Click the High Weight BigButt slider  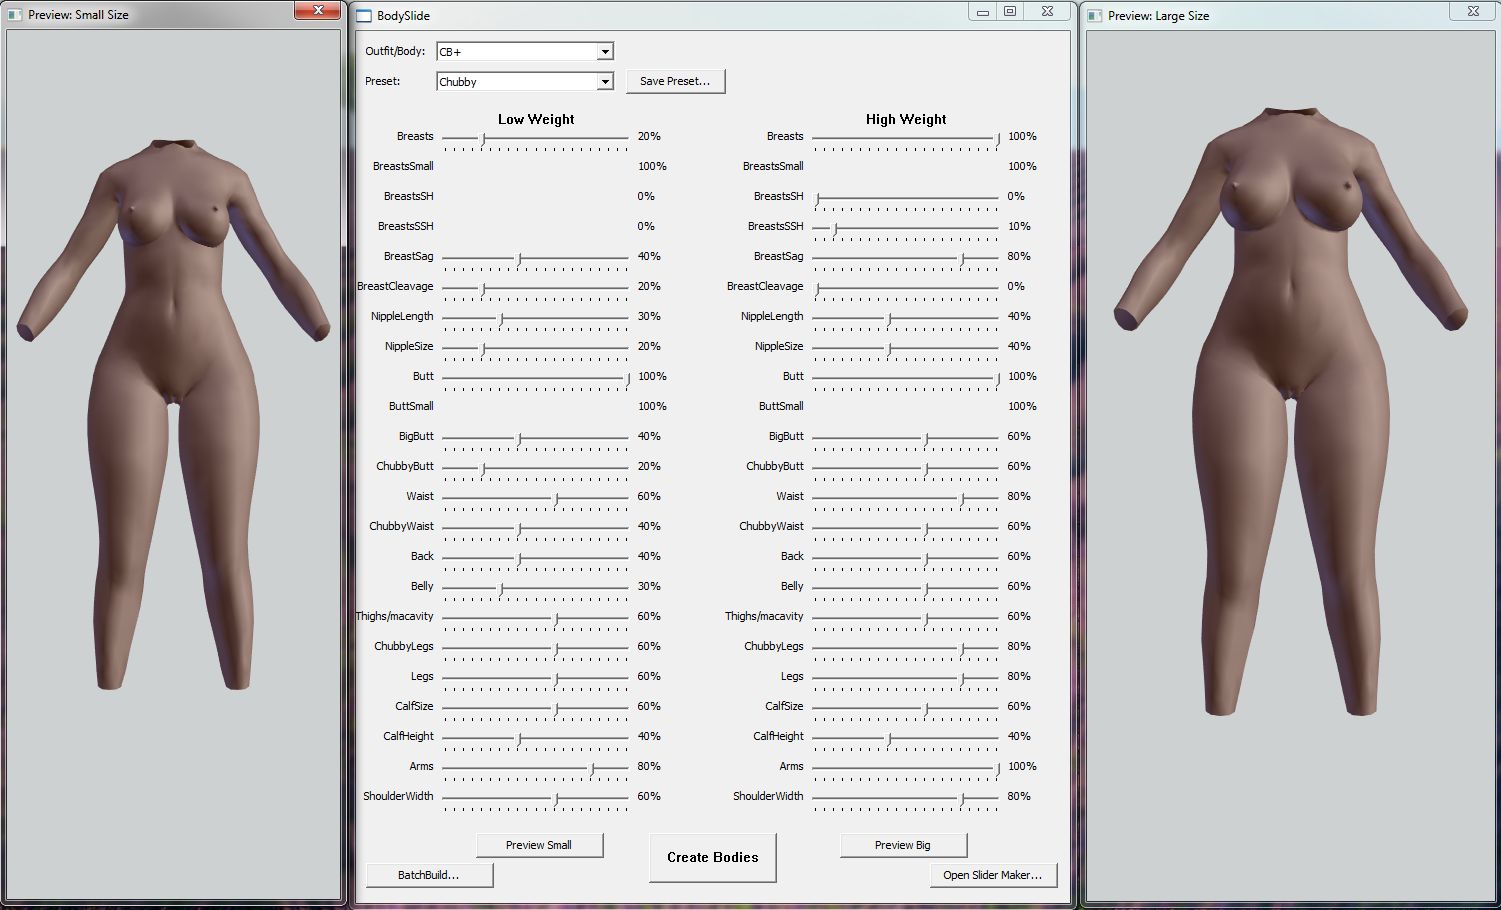(905, 441)
